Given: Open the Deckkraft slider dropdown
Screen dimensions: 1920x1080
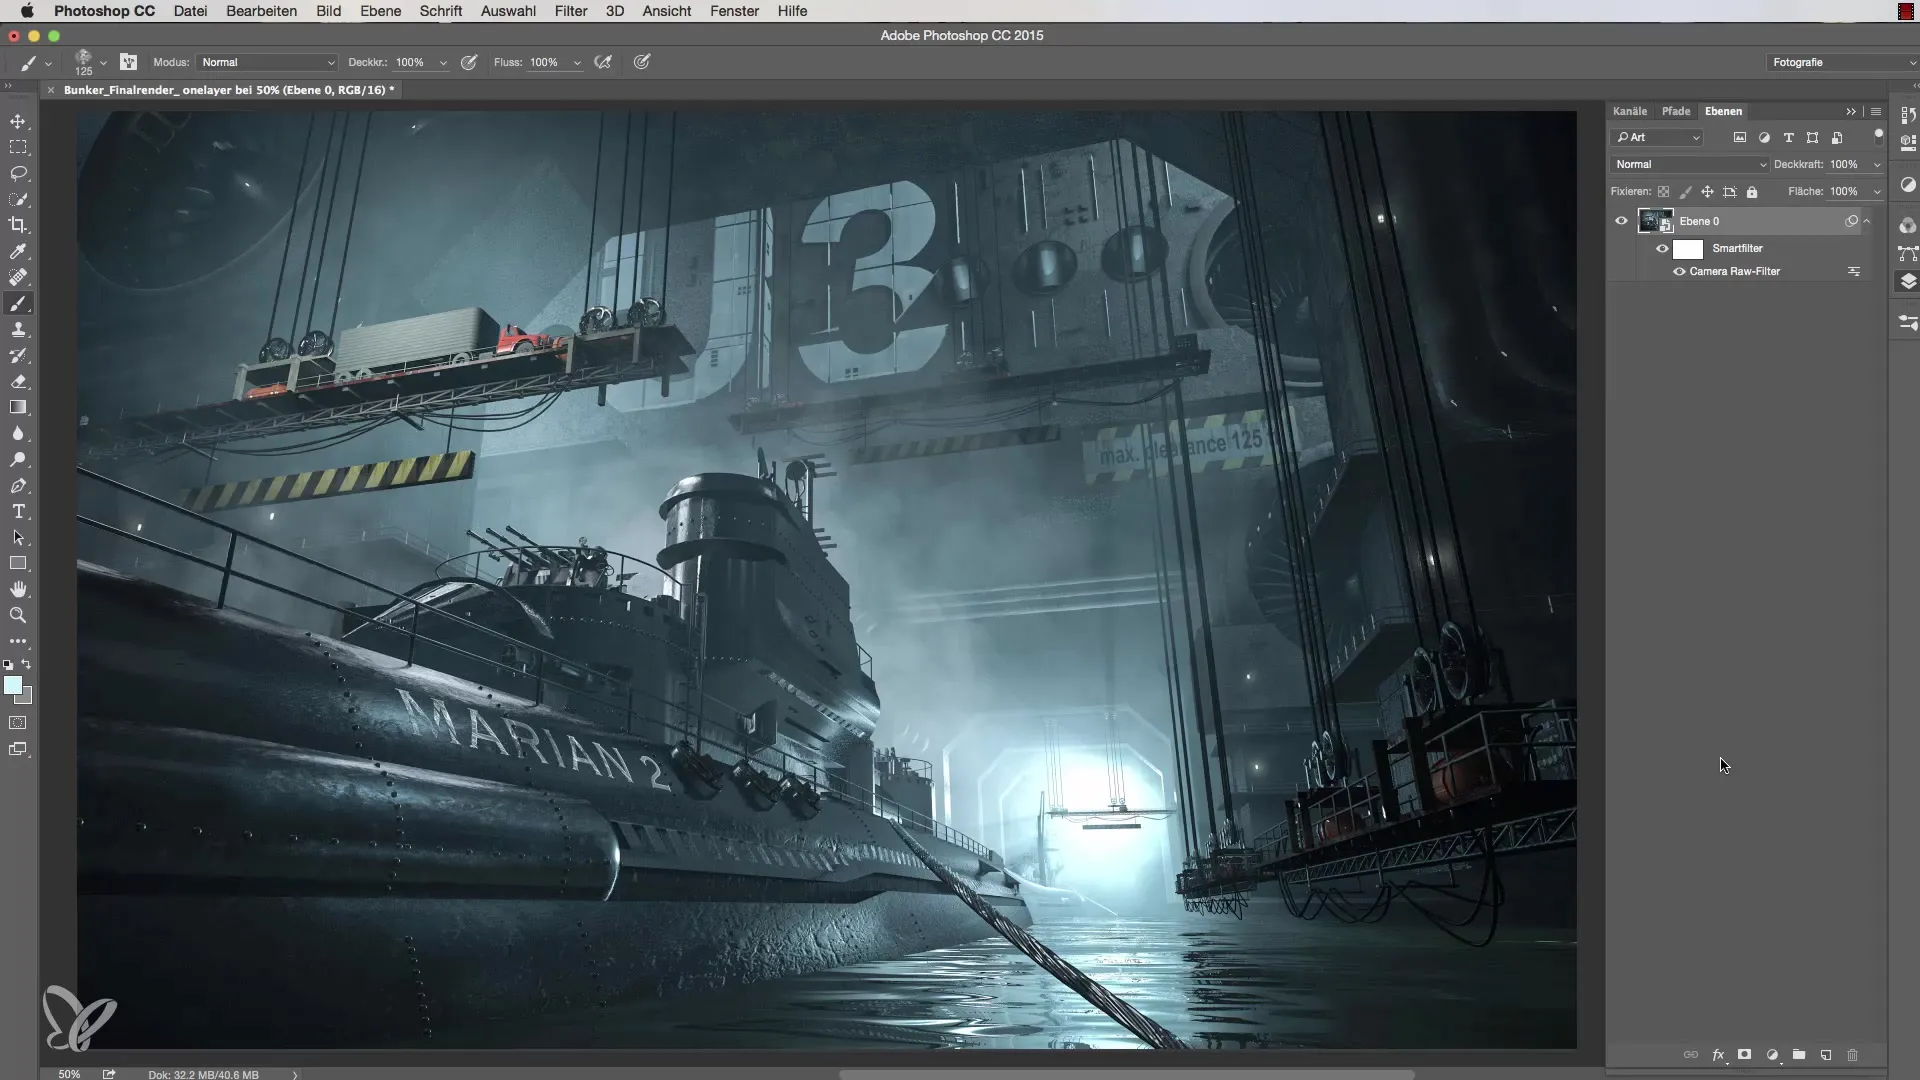Looking at the screenshot, I should (x=1877, y=165).
